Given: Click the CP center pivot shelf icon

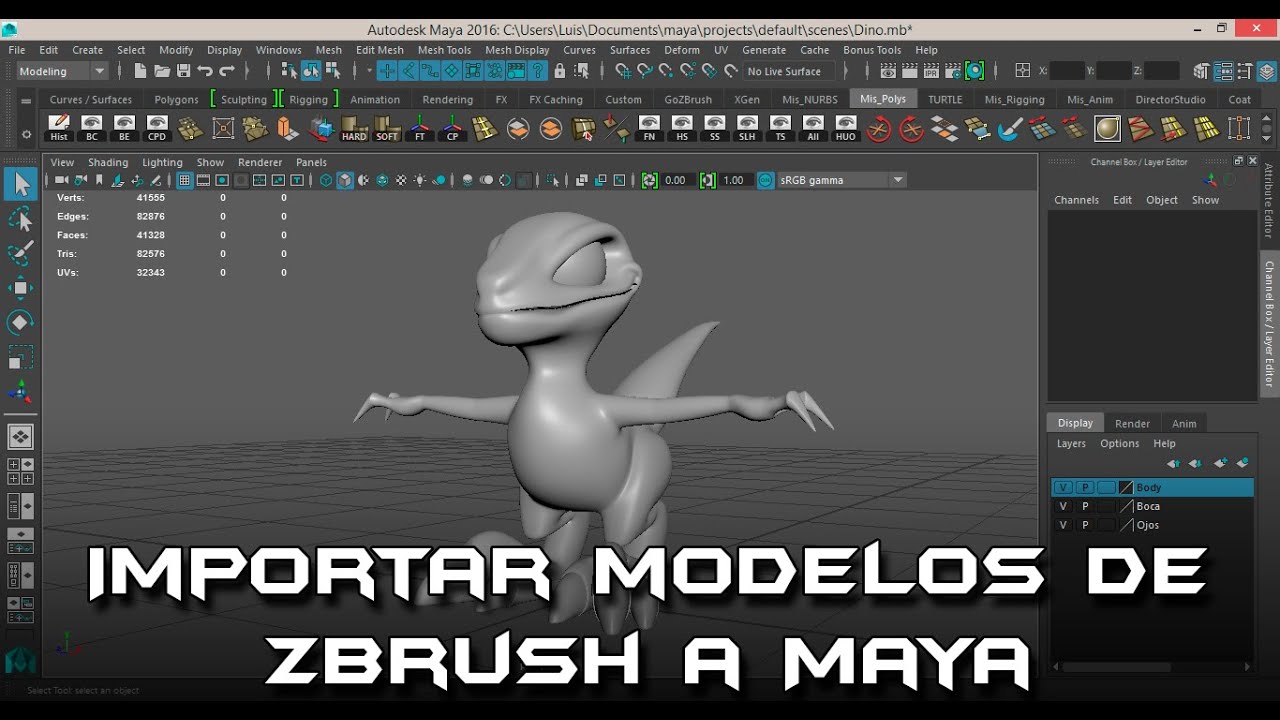Looking at the screenshot, I should click(x=453, y=128).
